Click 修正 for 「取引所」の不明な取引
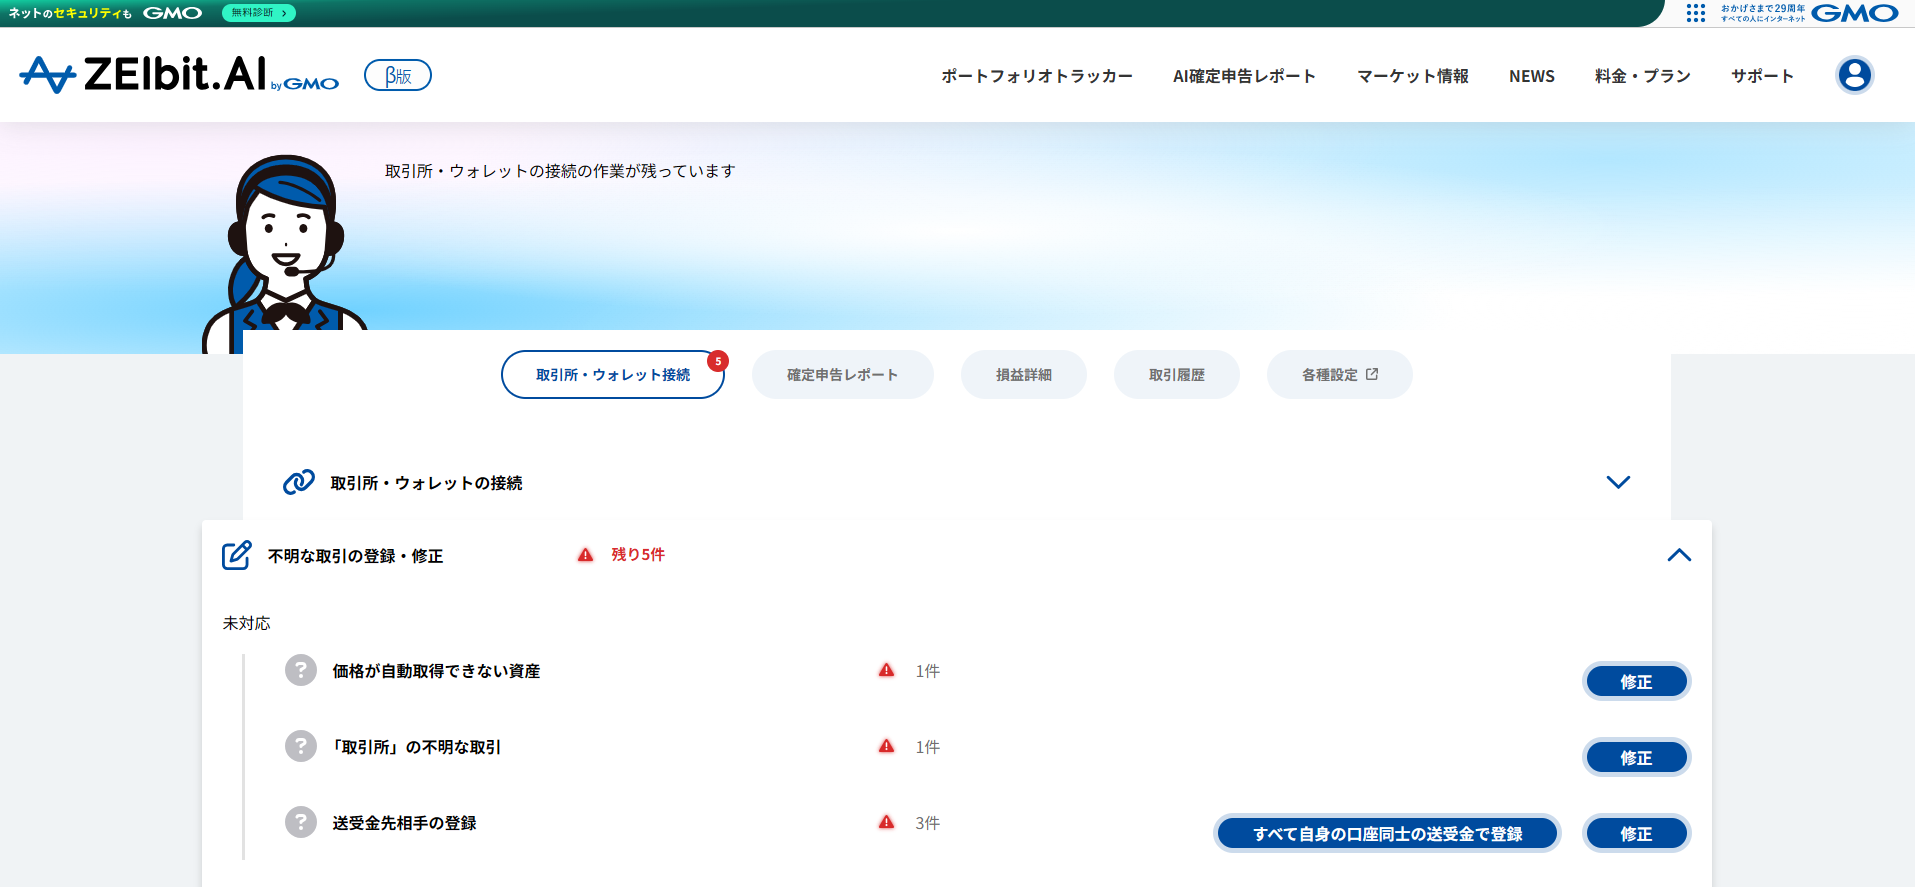 (1636, 758)
